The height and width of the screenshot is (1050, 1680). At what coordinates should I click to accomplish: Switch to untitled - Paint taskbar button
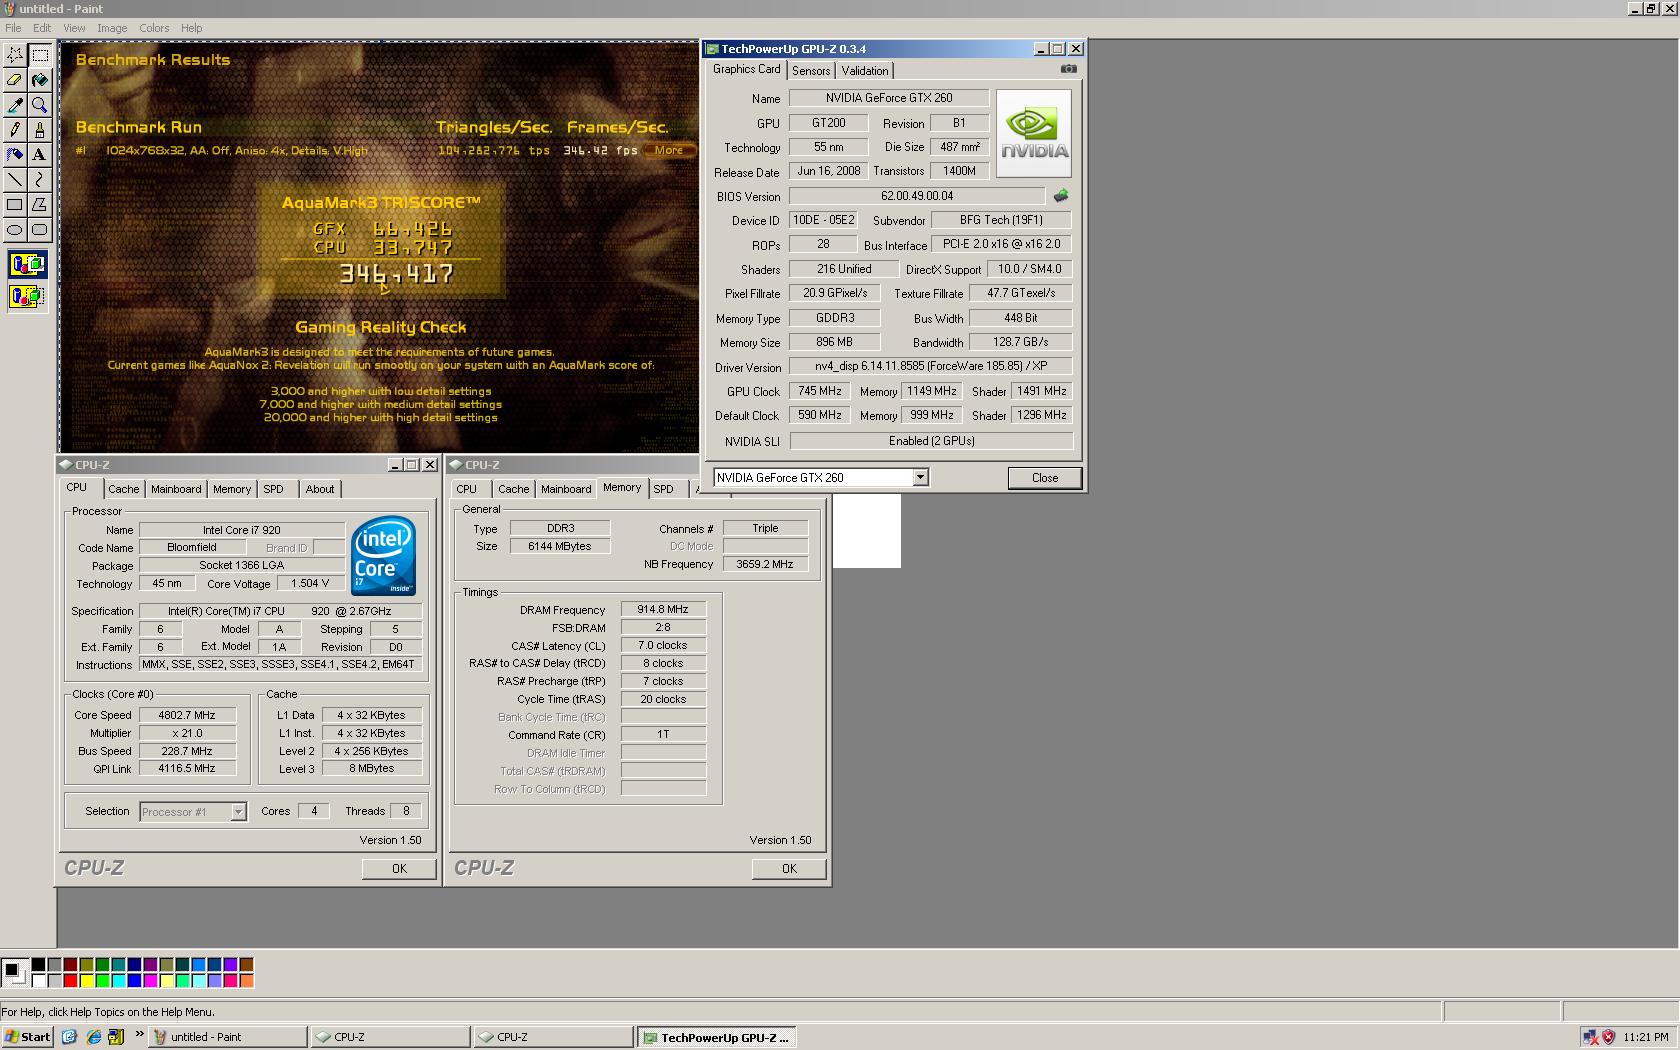pos(228,1037)
